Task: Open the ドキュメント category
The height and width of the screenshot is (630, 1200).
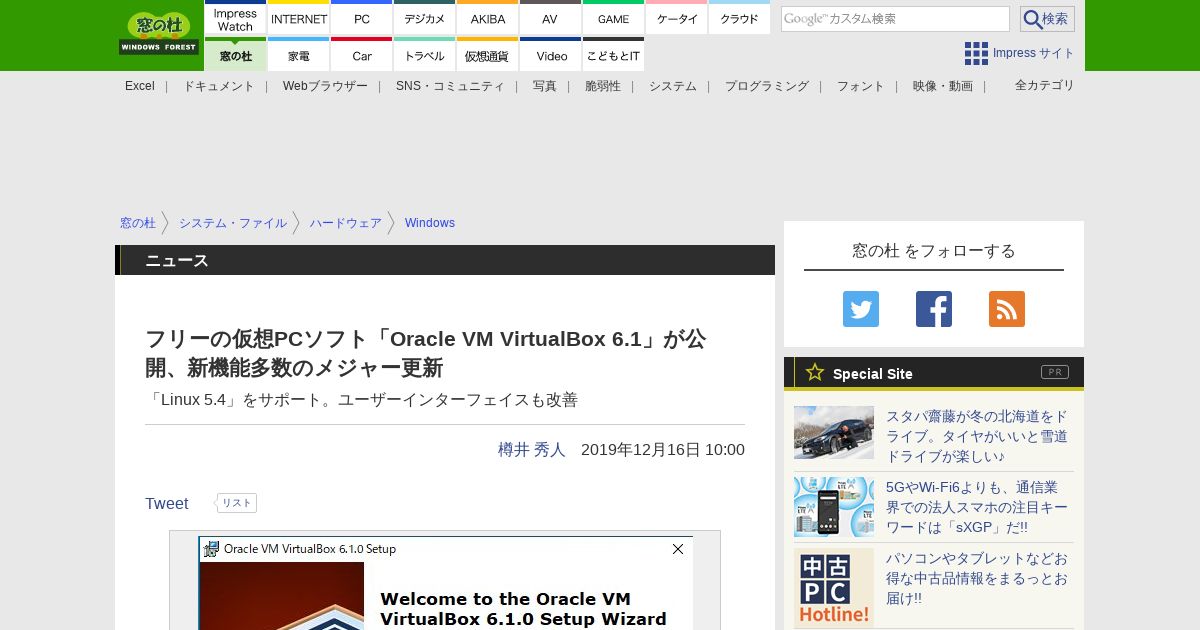Action: point(219,86)
